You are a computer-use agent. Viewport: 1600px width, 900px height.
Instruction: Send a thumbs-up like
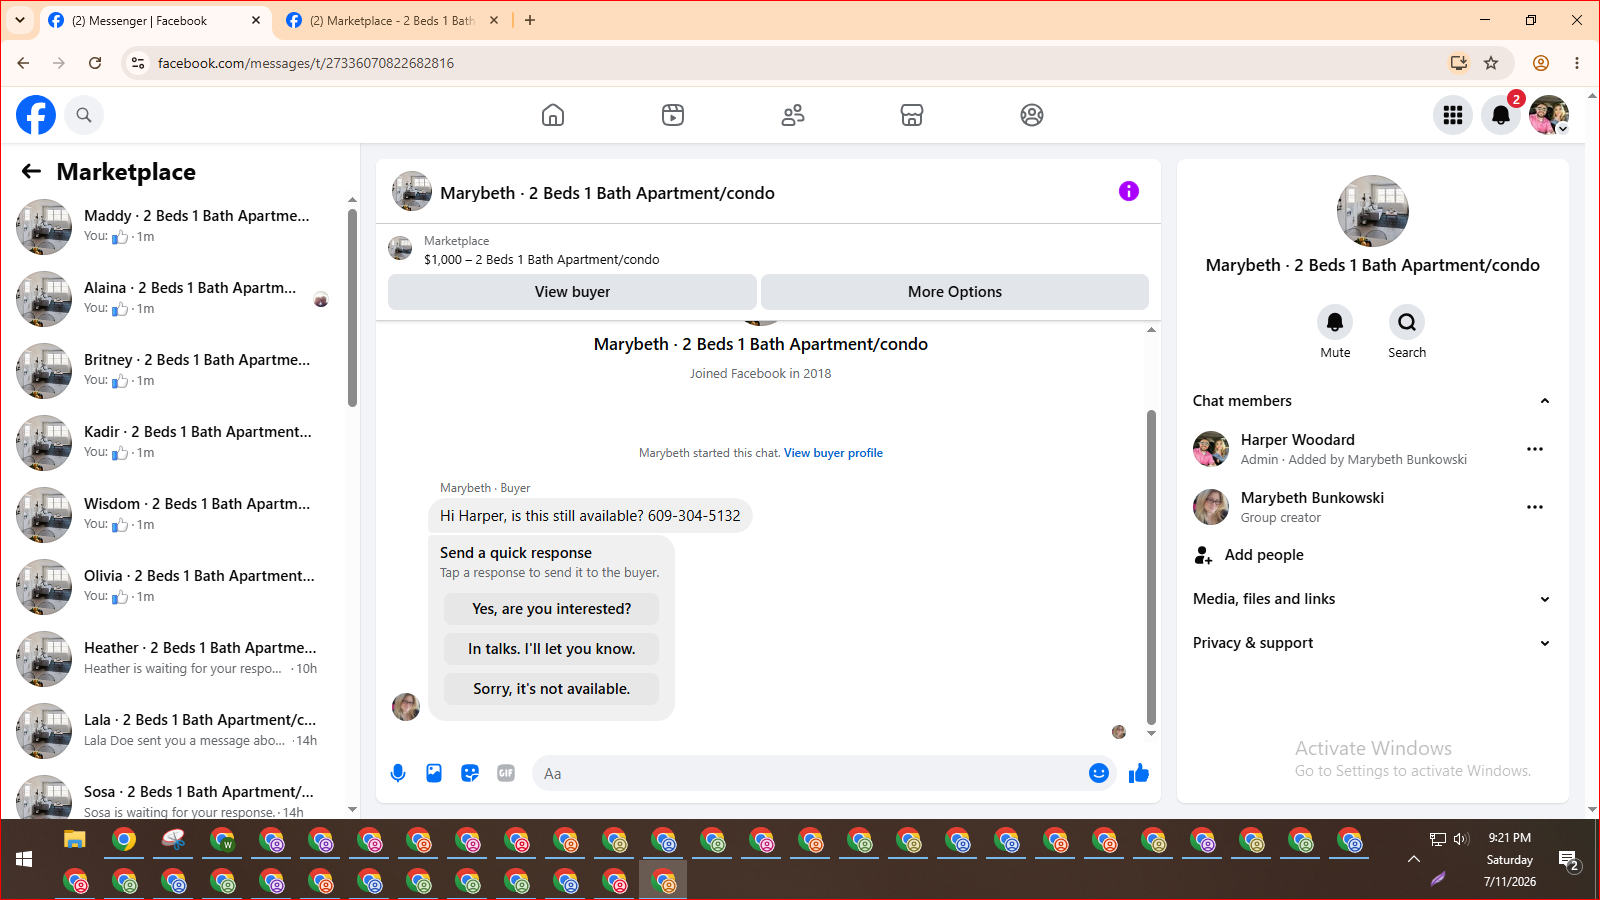1139,773
